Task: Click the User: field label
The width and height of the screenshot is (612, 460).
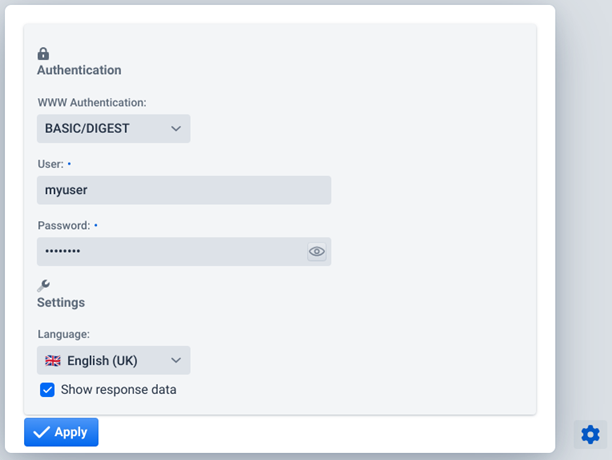Action: (x=50, y=164)
